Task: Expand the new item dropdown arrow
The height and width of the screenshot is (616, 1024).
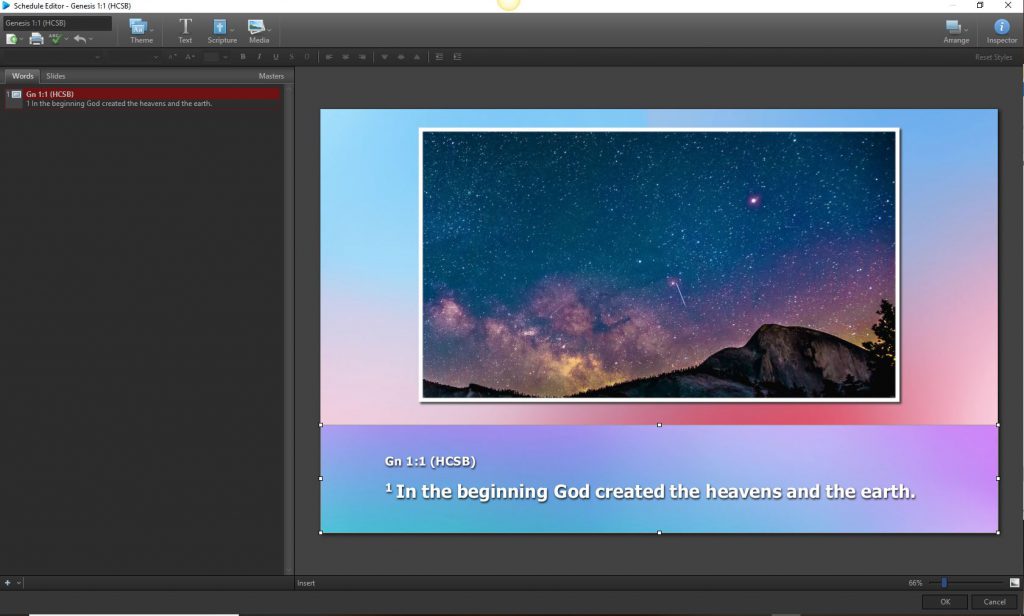Action: 22,40
